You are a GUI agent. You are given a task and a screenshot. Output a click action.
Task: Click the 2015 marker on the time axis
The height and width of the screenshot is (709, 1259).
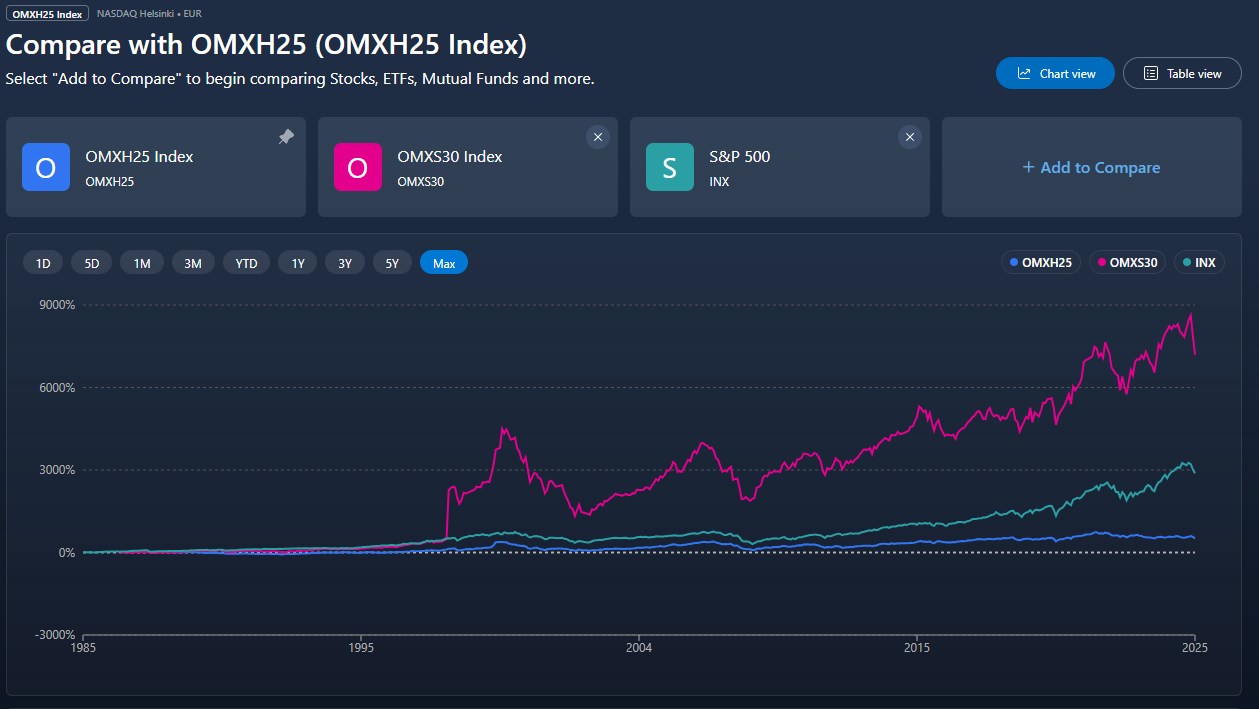917,648
